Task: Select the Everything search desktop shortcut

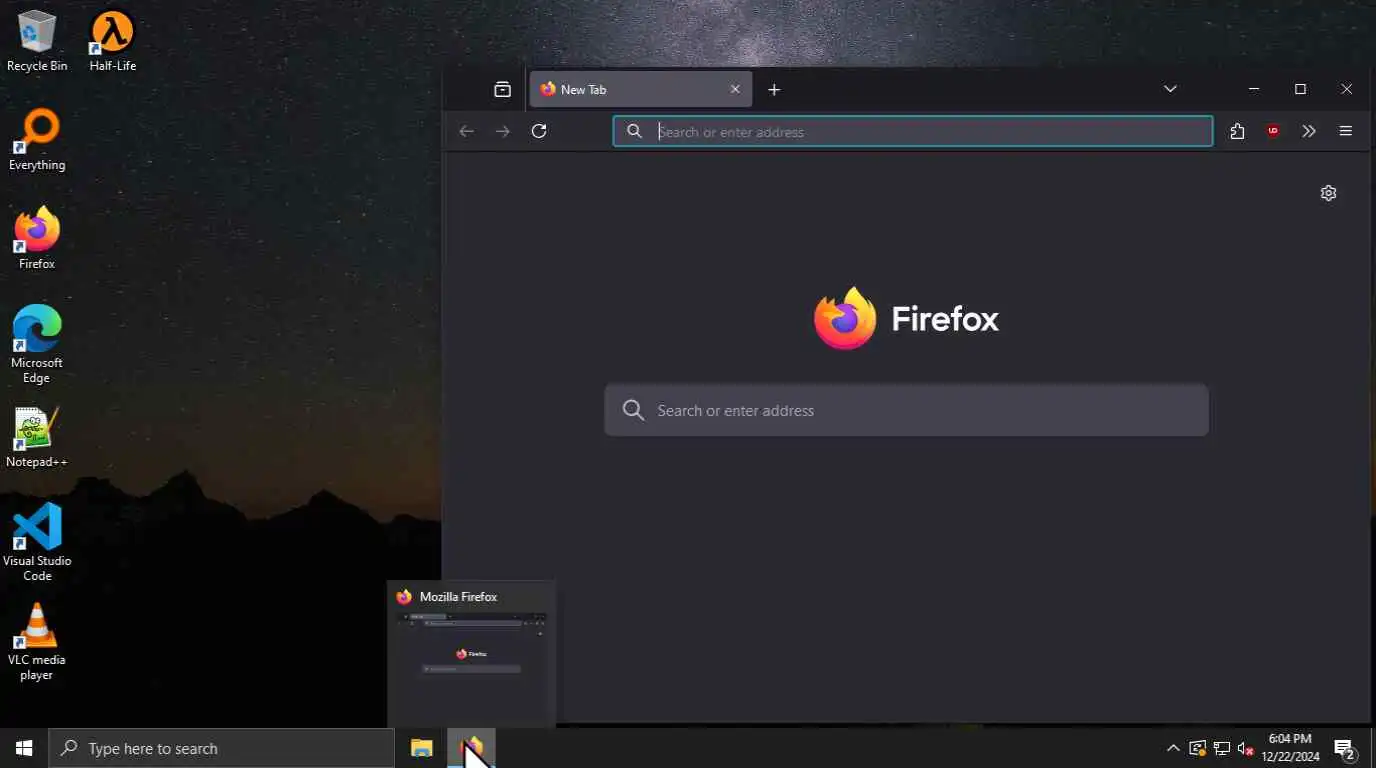Action: coord(37,140)
